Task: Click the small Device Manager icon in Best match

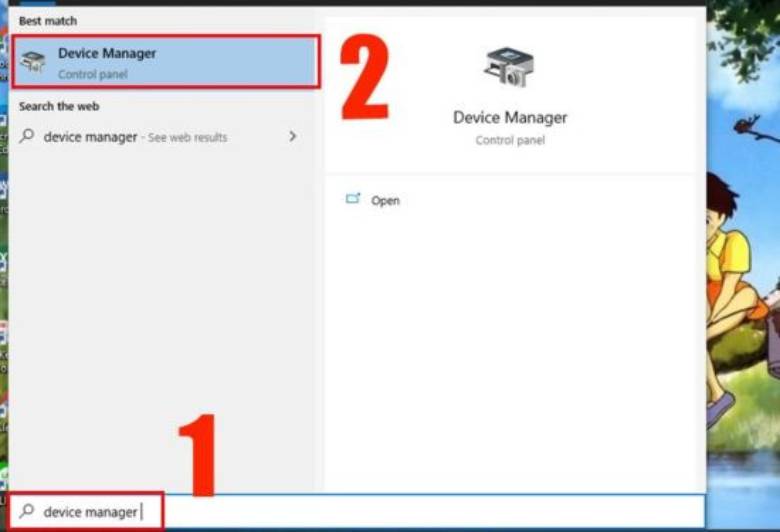Action: click(33, 62)
